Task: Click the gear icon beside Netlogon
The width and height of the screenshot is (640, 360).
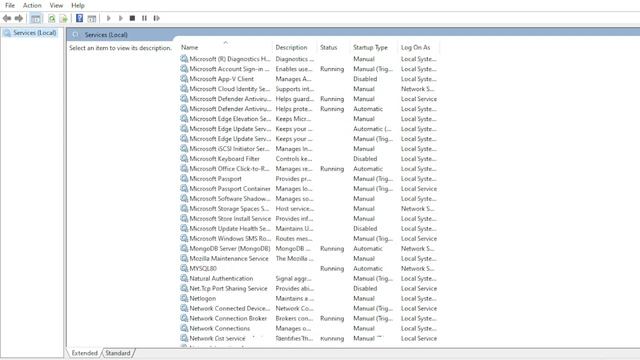Action: tap(184, 298)
